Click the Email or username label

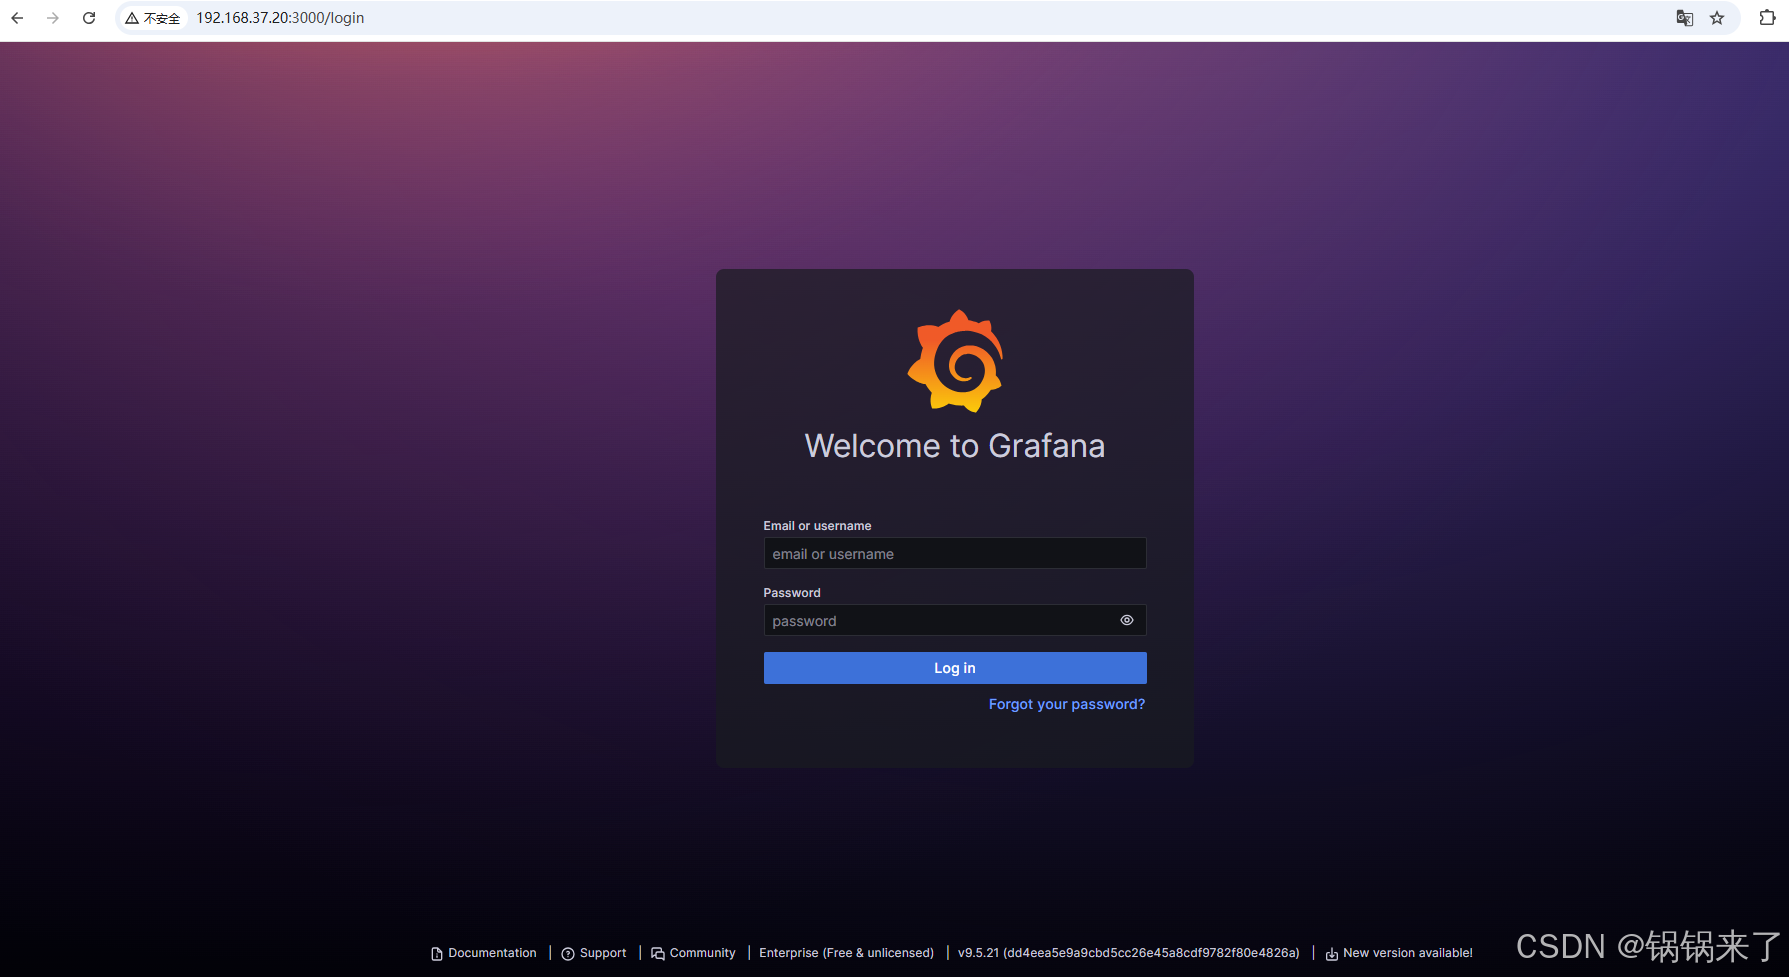pyautogui.click(x=817, y=526)
